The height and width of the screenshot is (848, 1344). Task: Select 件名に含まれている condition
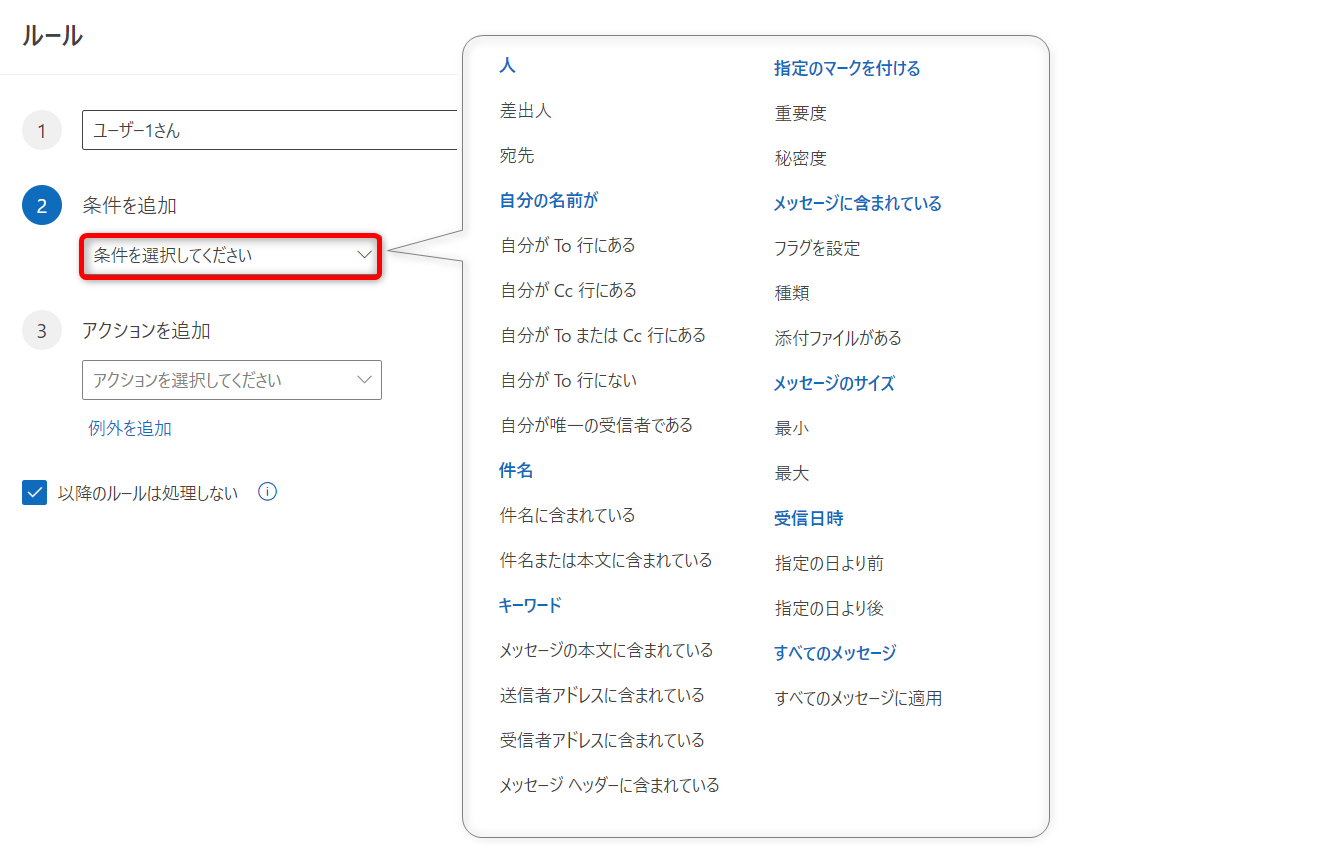pos(567,516)
